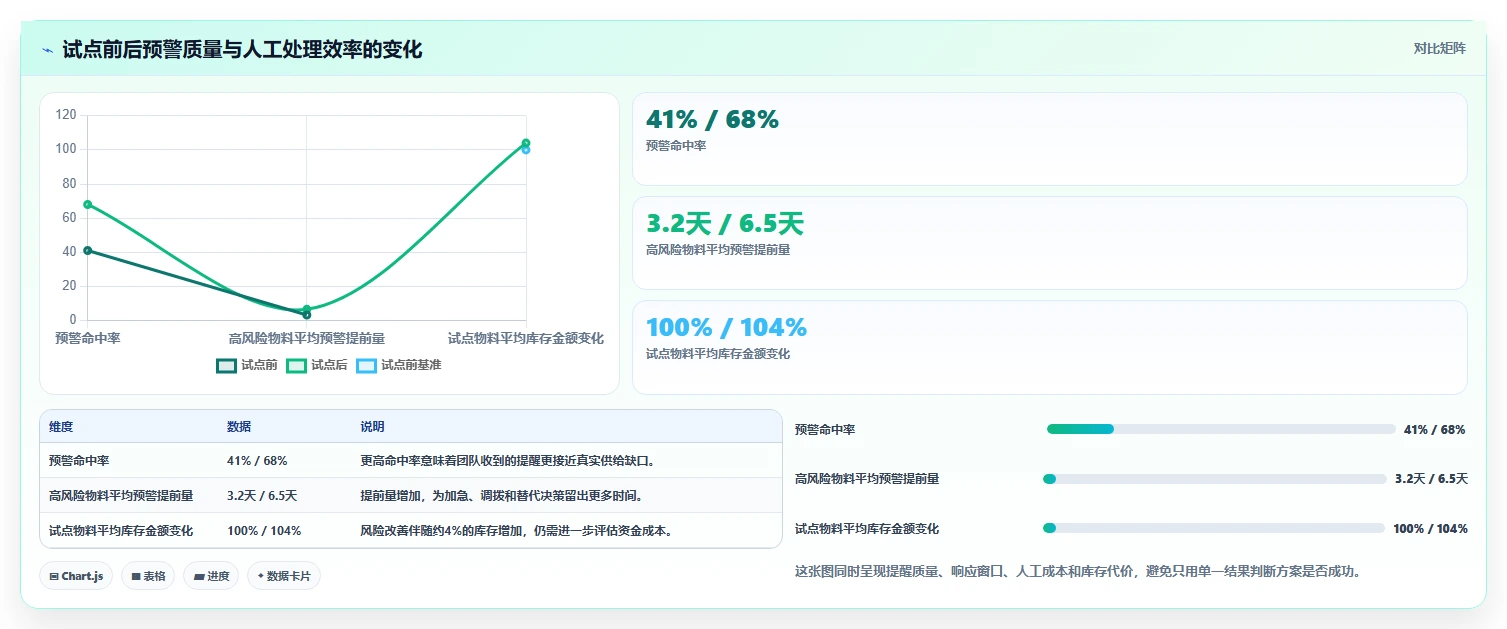Click the 更高命中率 explanation cell
Screen dimensions: 1507x629
(x=508, y=461)
